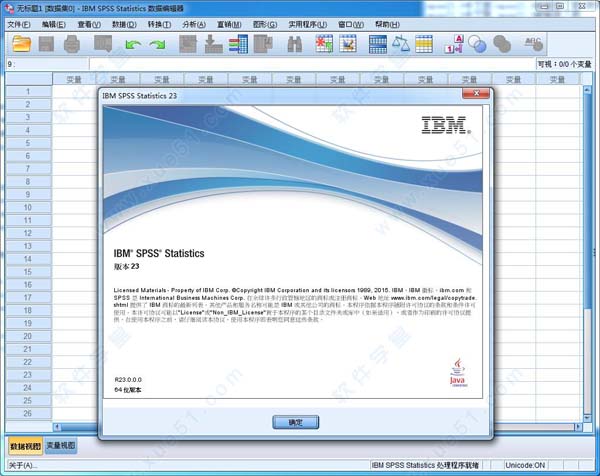
Task: Close the IBM SPSS Statistics 23 dialog
Action: pyautogui.click(x=476, y=93)
